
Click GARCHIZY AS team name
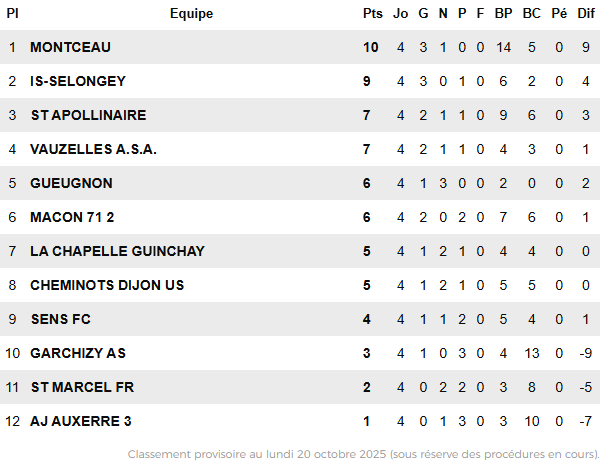(78, 353)
